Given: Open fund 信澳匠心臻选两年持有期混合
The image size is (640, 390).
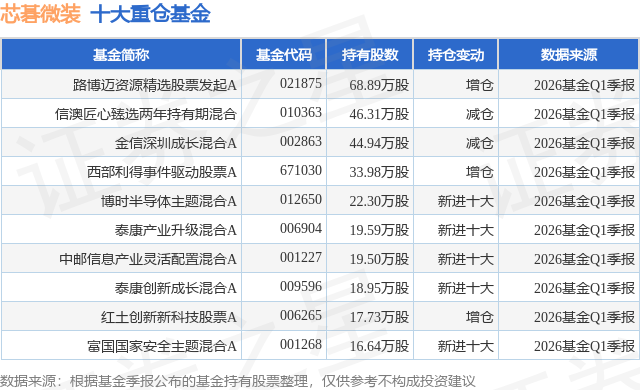Looking at the screenshot, I should [146, 114].
